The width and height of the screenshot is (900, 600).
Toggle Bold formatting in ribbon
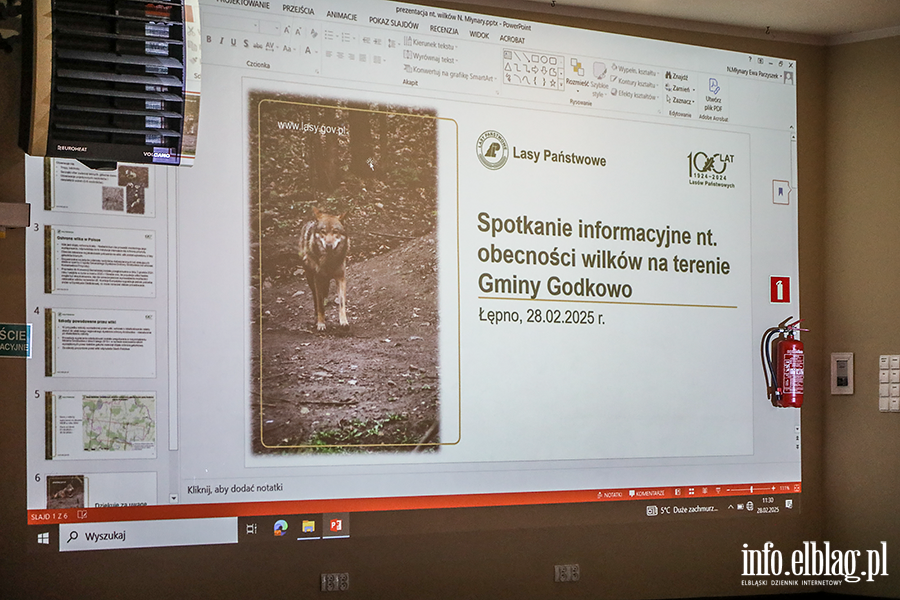[x=209, y=39]
